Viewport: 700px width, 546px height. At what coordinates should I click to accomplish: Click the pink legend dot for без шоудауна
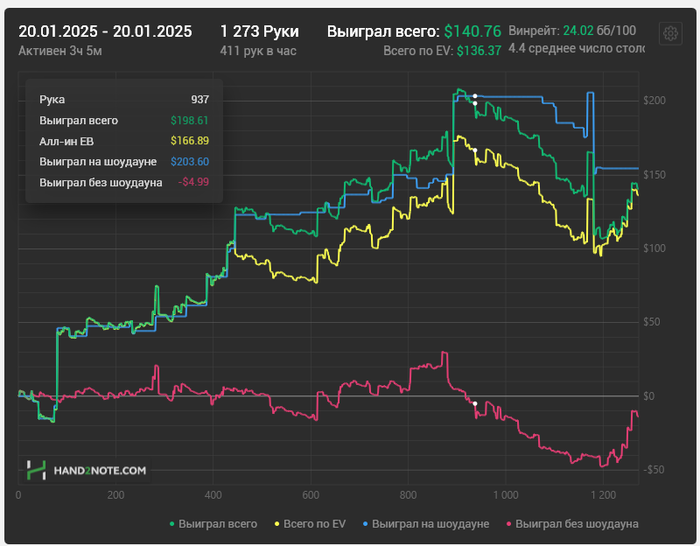[508, 524]
